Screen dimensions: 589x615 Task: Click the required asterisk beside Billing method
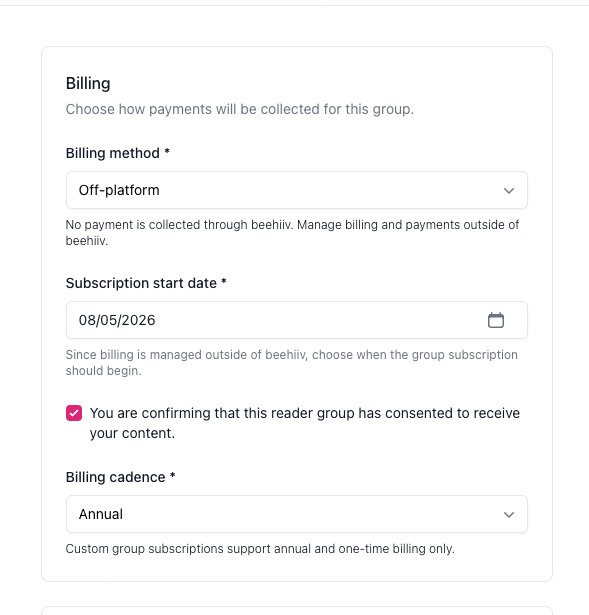(167, 151)
